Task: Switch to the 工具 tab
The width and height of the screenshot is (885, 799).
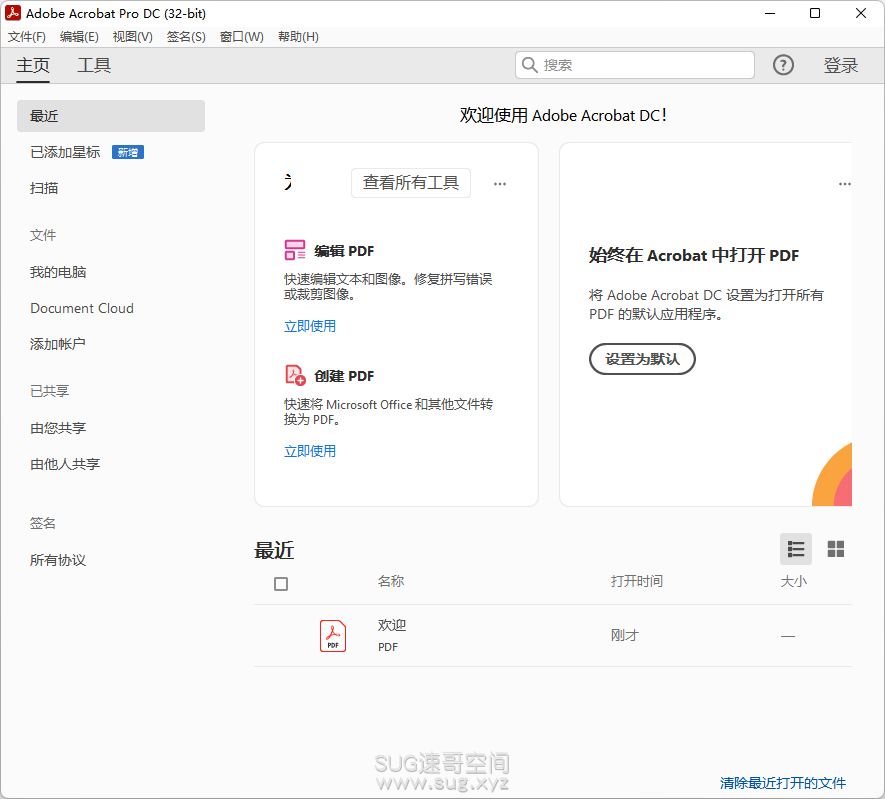Action: click(x=94, y=65)
